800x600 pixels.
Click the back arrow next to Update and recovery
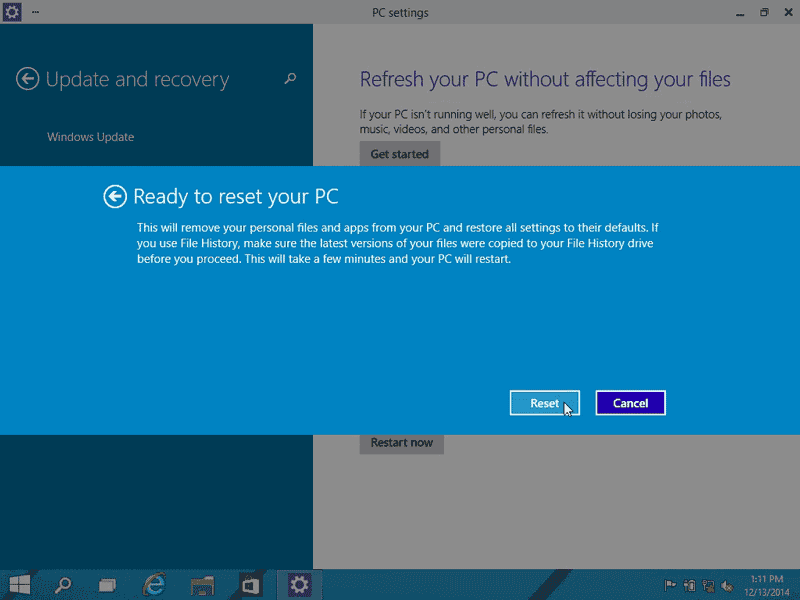(27, 79)
